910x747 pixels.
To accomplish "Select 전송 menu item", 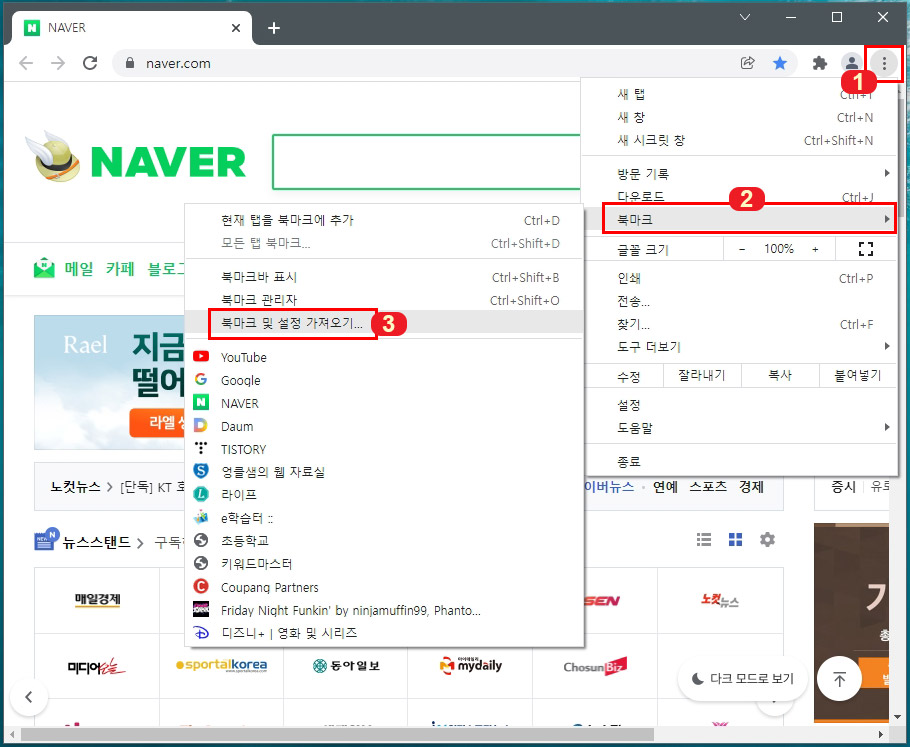I will click(740, 301).
